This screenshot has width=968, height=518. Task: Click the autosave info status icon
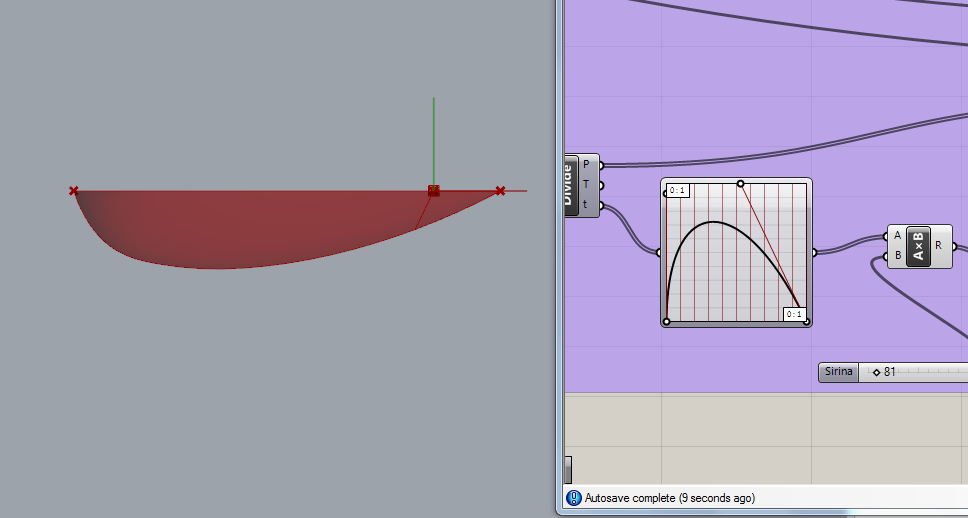(574, 498)
